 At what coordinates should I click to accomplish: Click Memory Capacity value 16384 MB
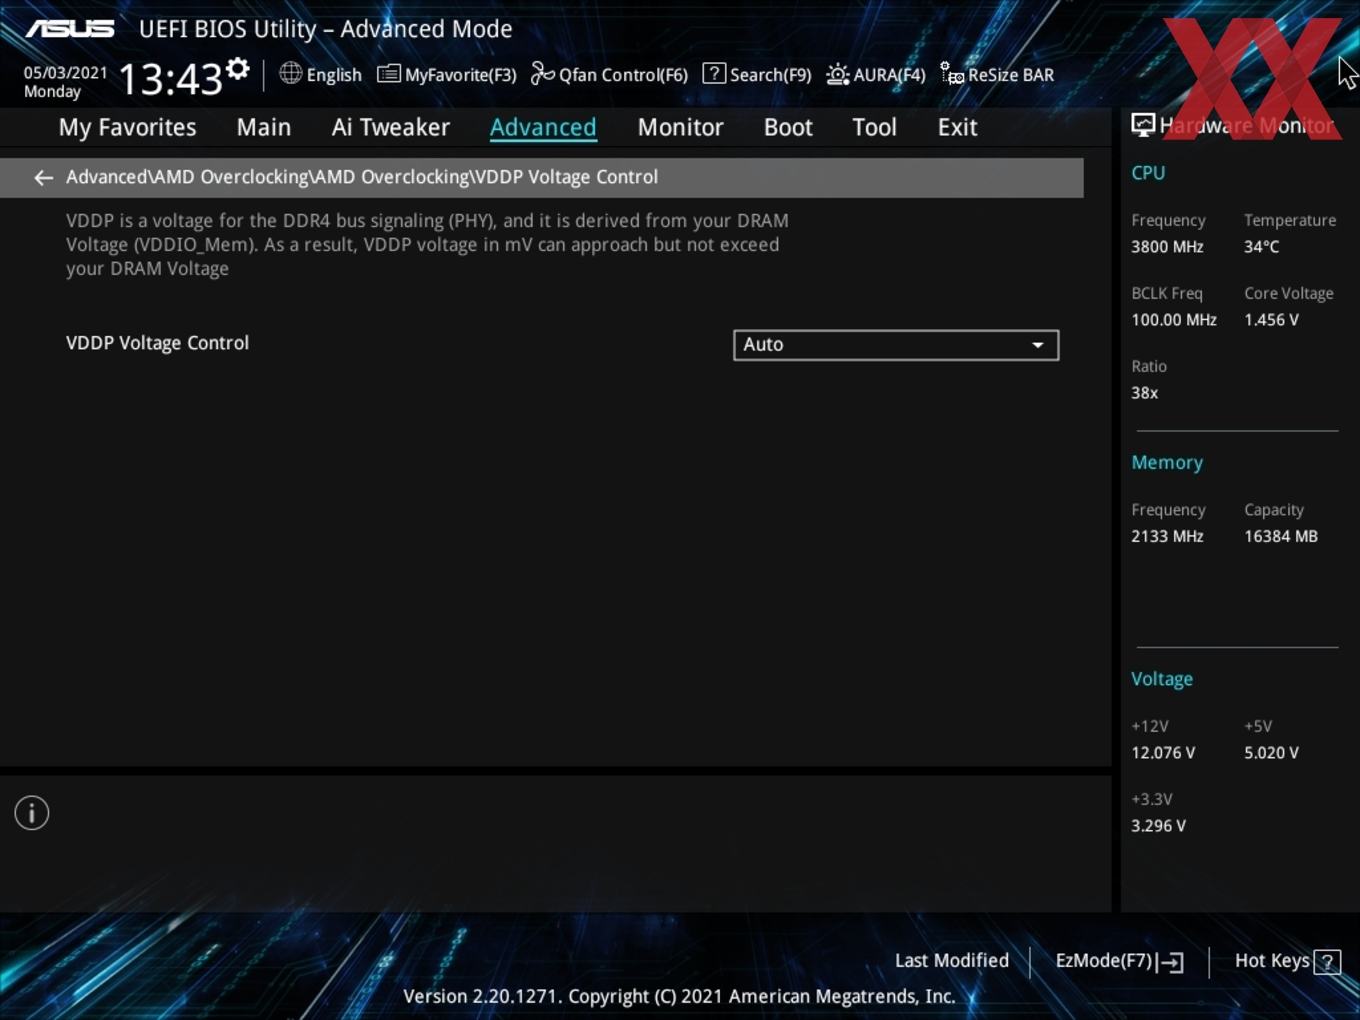tap(1281, 536)
